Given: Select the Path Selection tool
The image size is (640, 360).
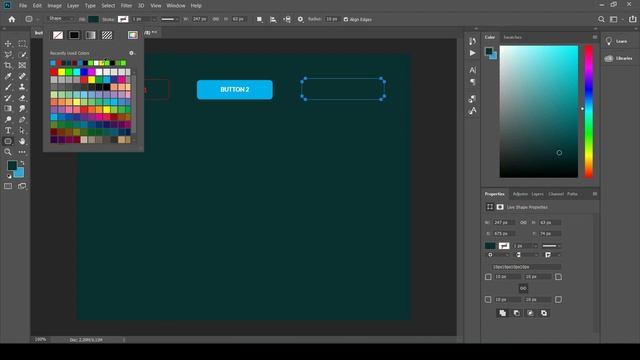Looking at the screenshot, I should pos(22,130).
